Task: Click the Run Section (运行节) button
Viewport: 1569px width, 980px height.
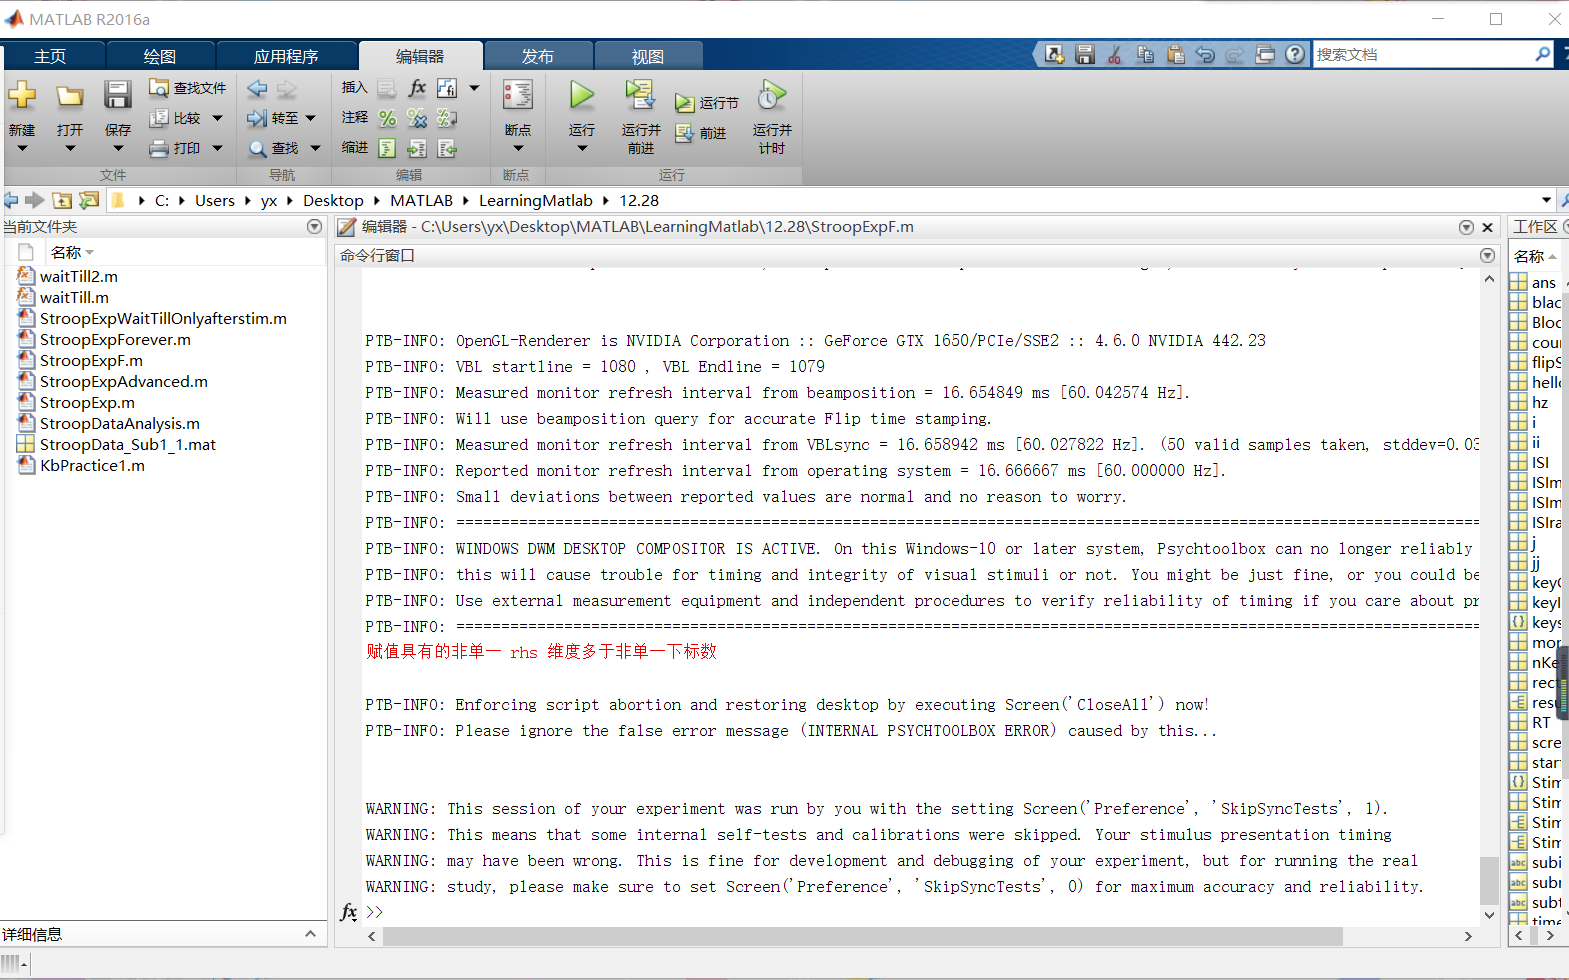Action: [706, 103]
